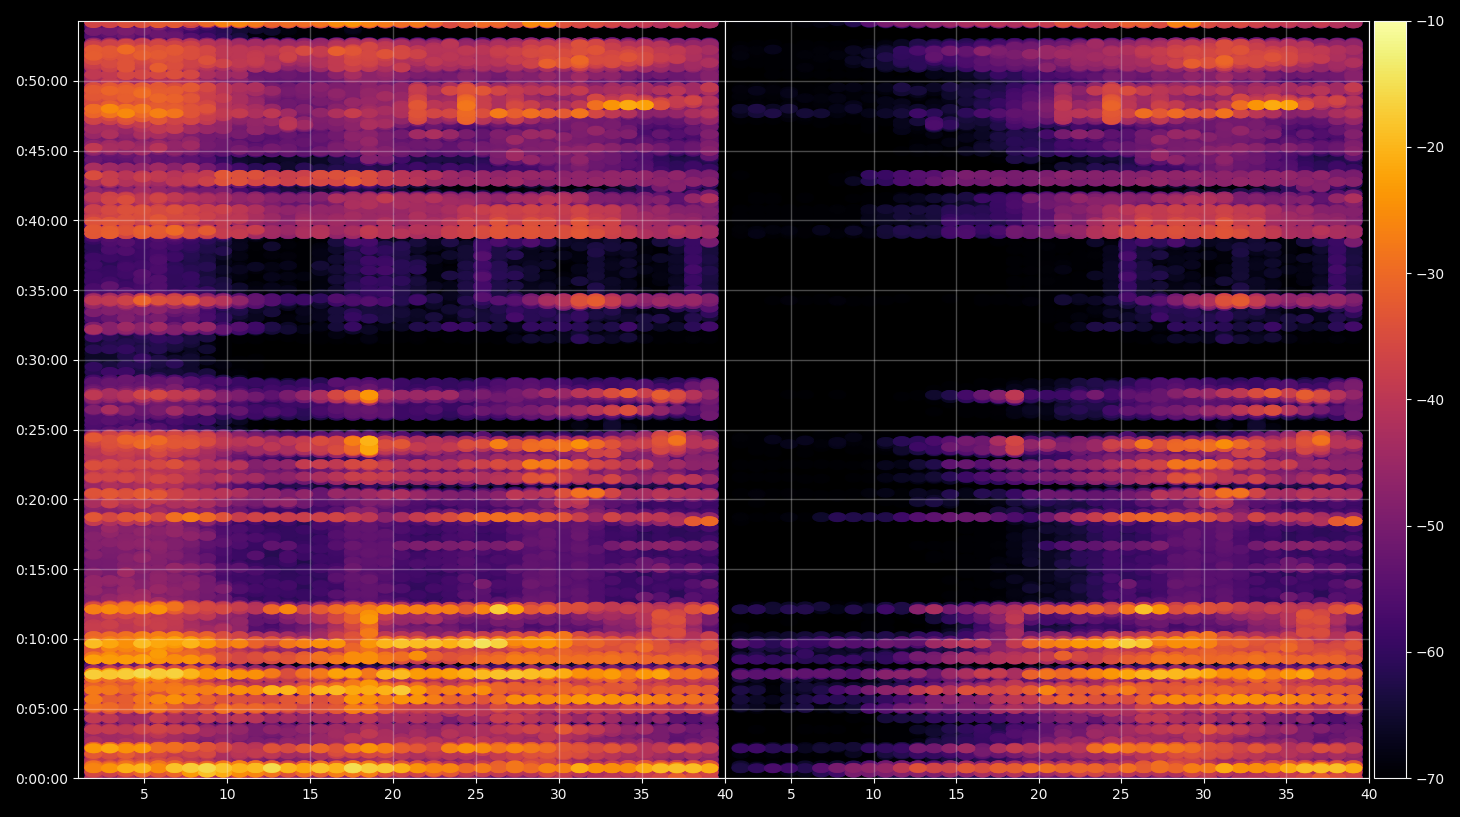Select the 0:05:00 time axis label

click(42, 709)
